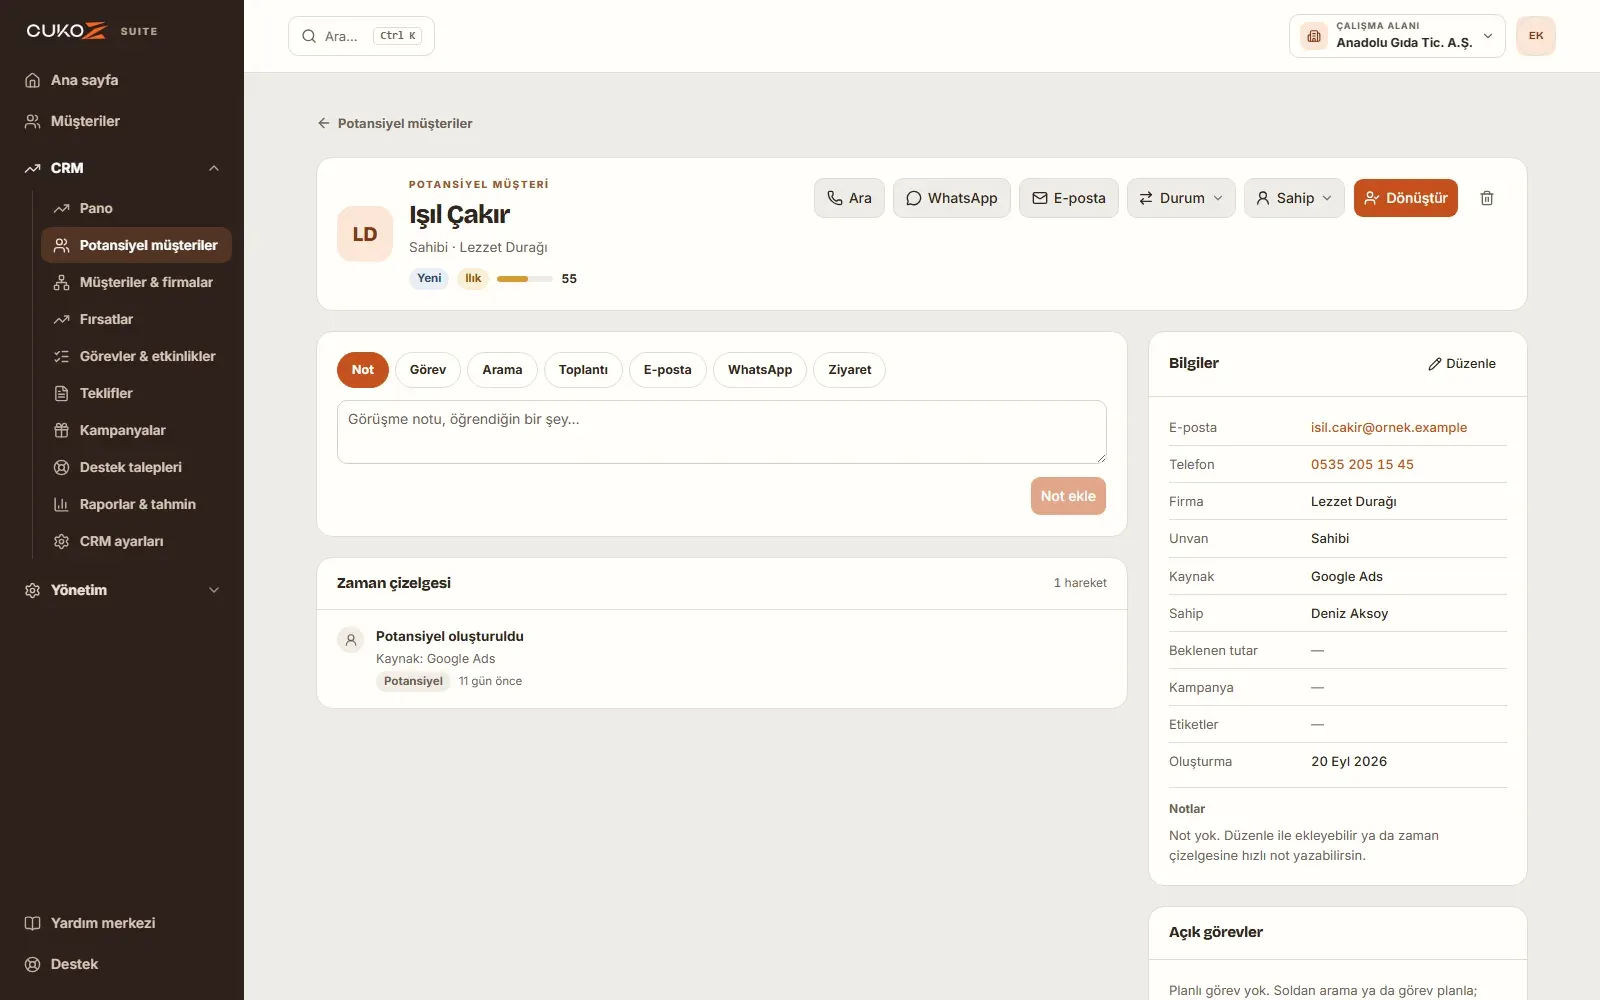
Task: Open Raporlar & tahmin sidebar item
Action: [x=136, y=504]
